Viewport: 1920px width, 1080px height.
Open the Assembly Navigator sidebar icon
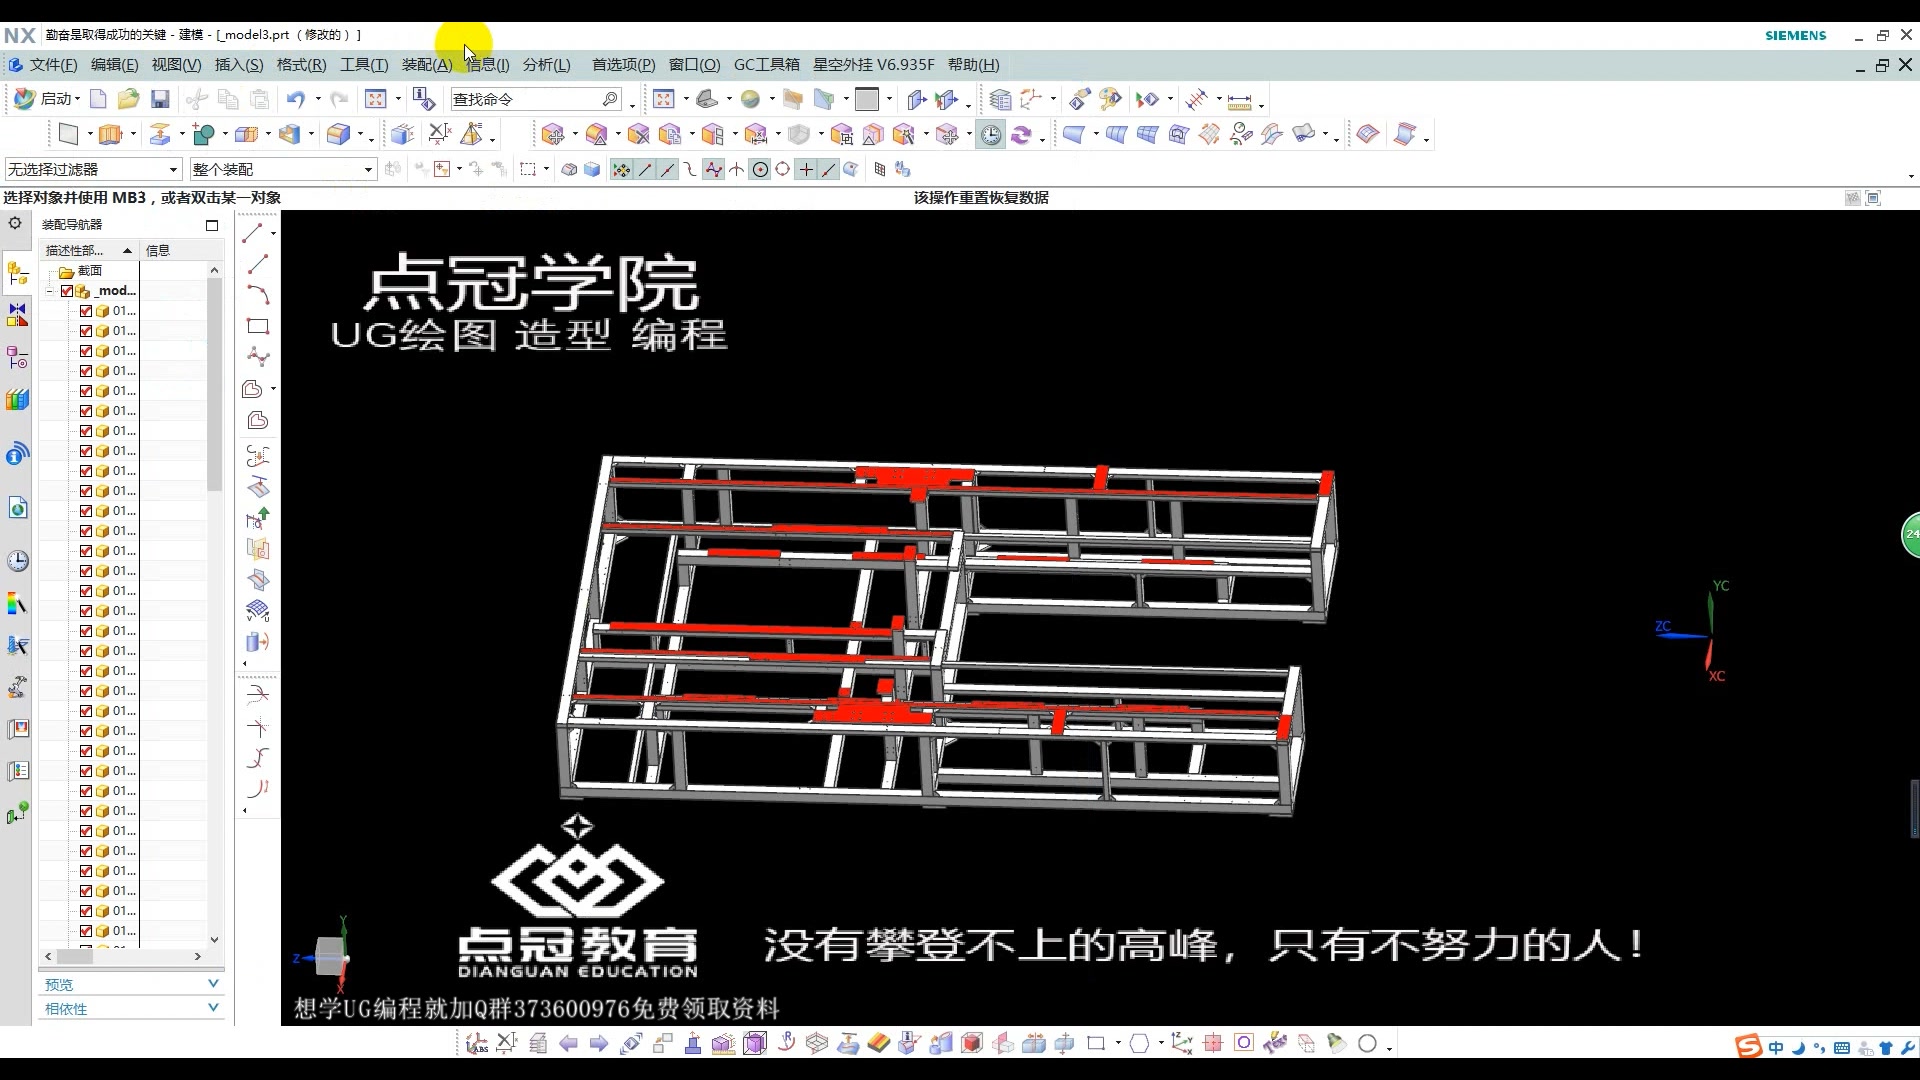[x=17, y=272]
